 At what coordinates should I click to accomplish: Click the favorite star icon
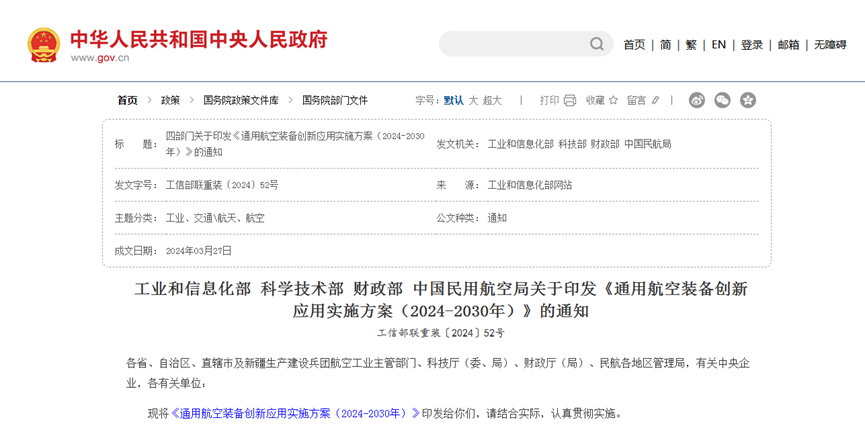(615, 100)
